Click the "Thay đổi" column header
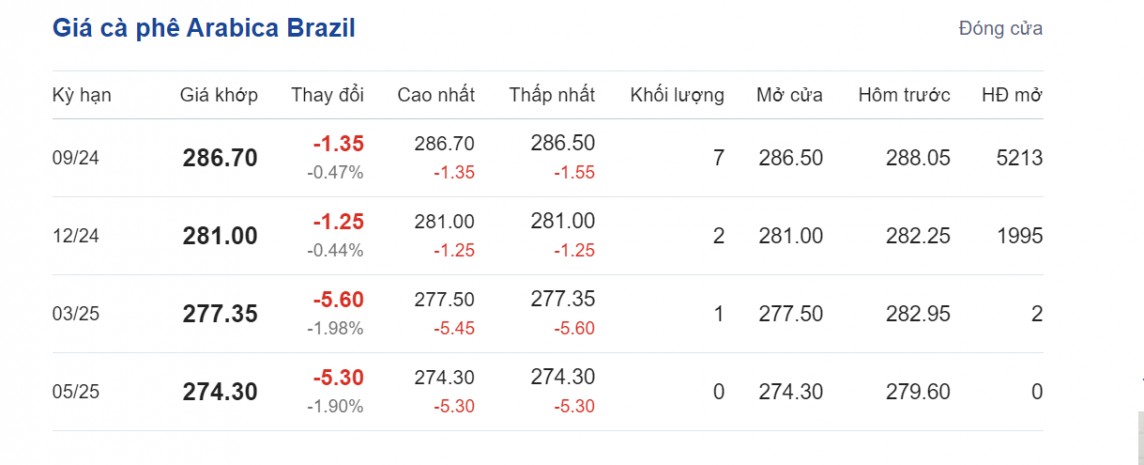Image resolution: width=1144 pixels, height=465 pixels. 327,96
